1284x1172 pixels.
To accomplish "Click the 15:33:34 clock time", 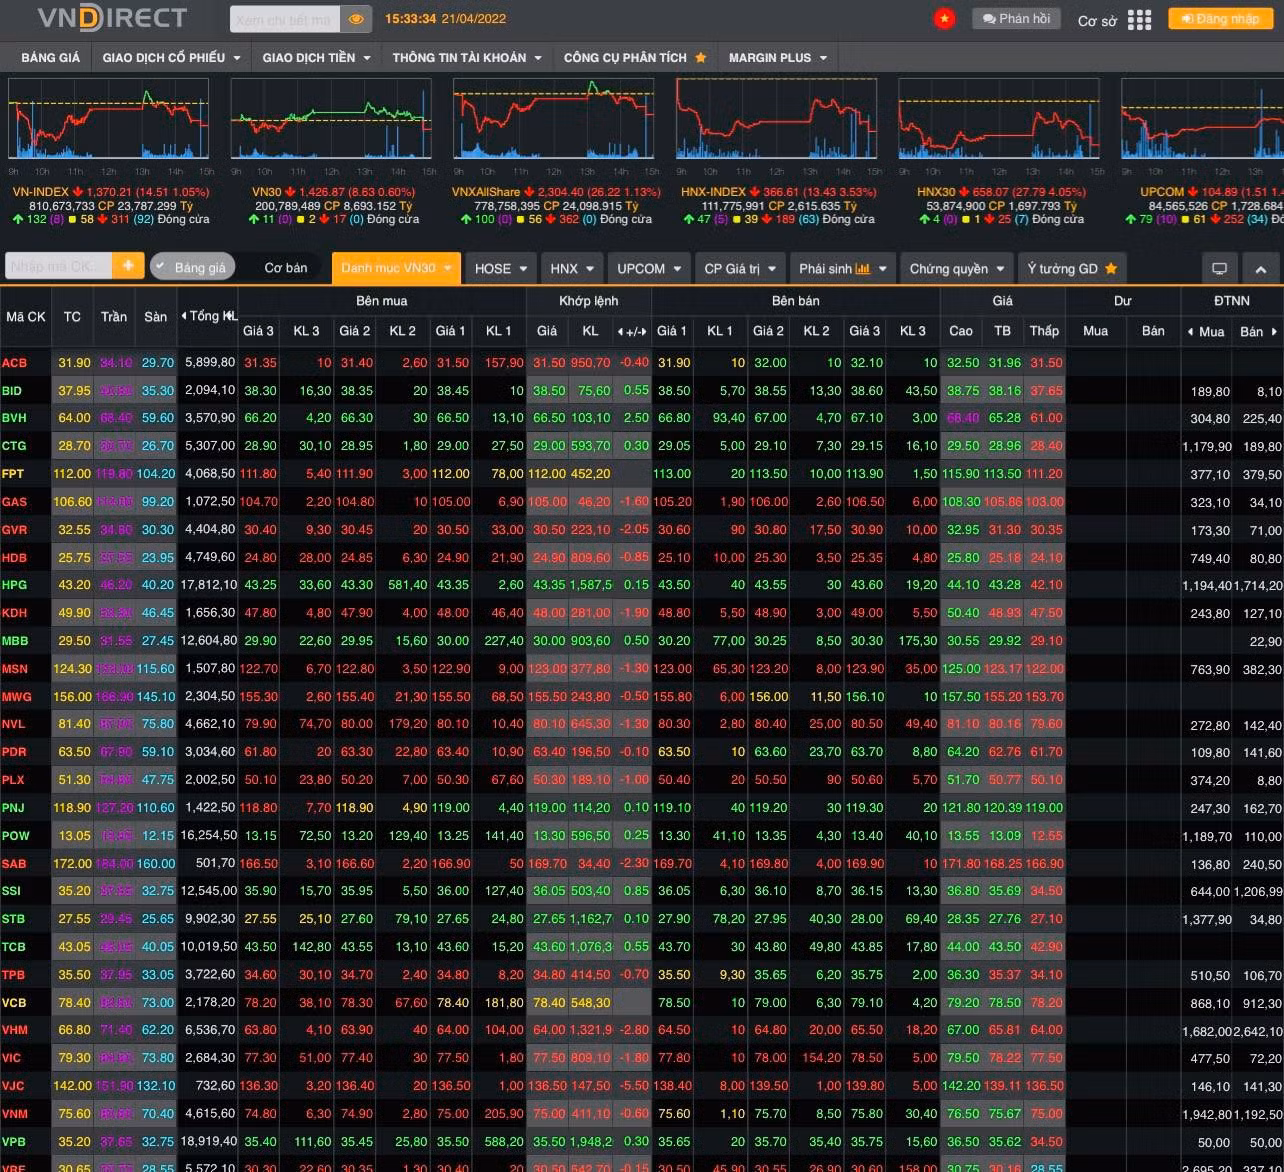I will pos(410,19).
